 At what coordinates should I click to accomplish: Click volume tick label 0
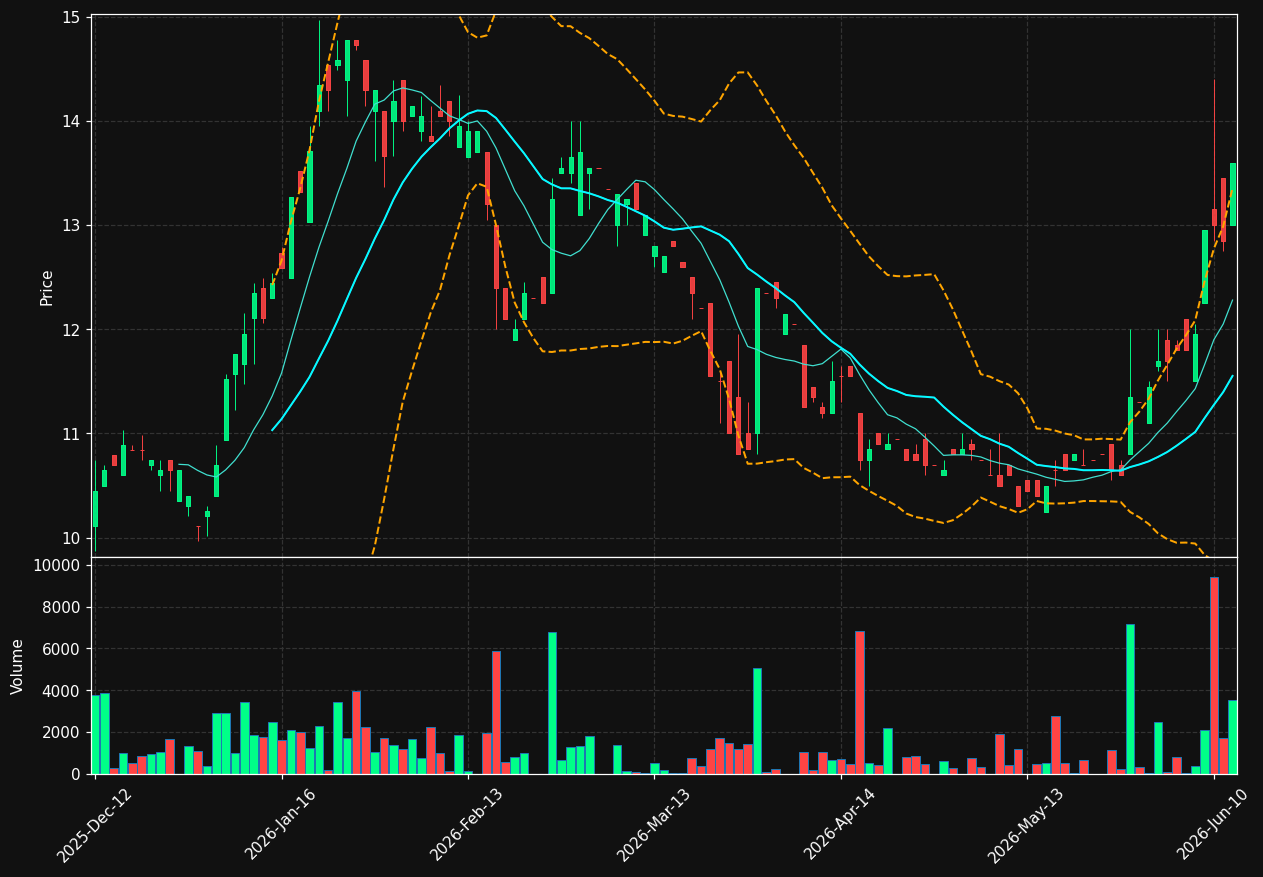(77, 774)
